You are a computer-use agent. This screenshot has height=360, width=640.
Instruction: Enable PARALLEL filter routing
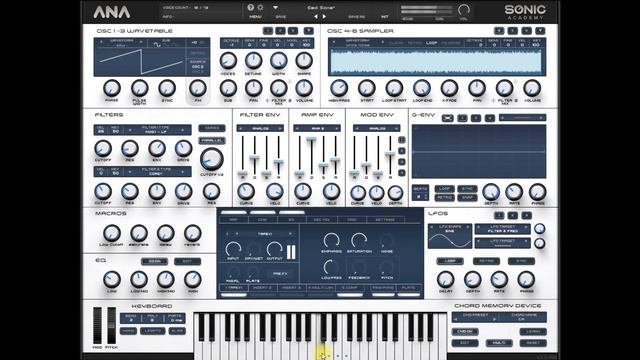click(x=212, y=140)
